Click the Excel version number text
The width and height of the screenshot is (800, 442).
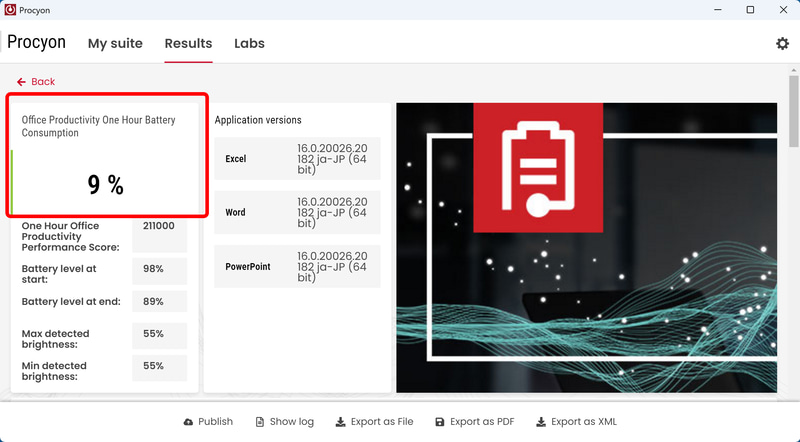tap(332, 159)
